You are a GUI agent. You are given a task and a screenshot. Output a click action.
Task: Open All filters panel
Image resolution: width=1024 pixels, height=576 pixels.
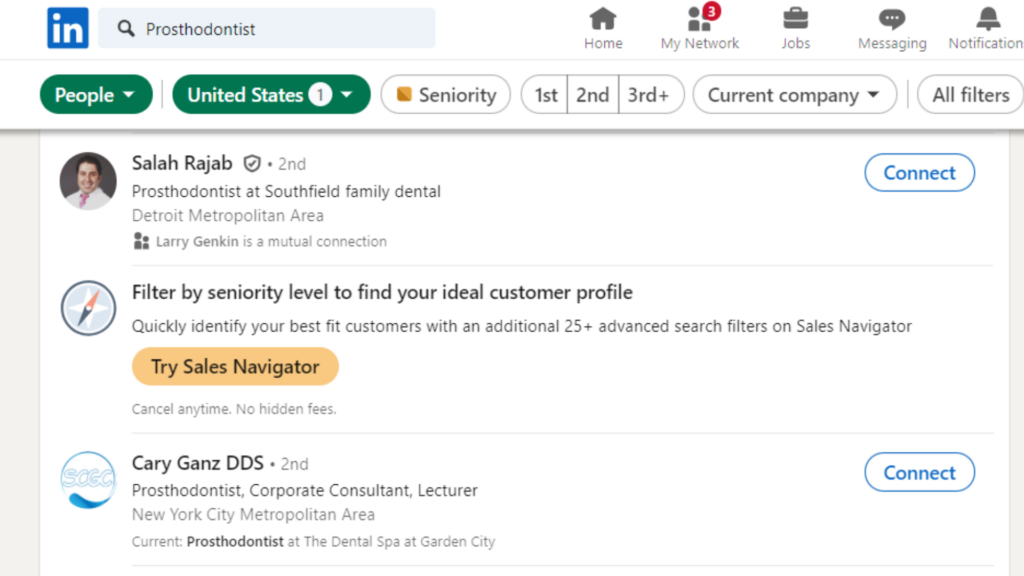coord(968,94)
